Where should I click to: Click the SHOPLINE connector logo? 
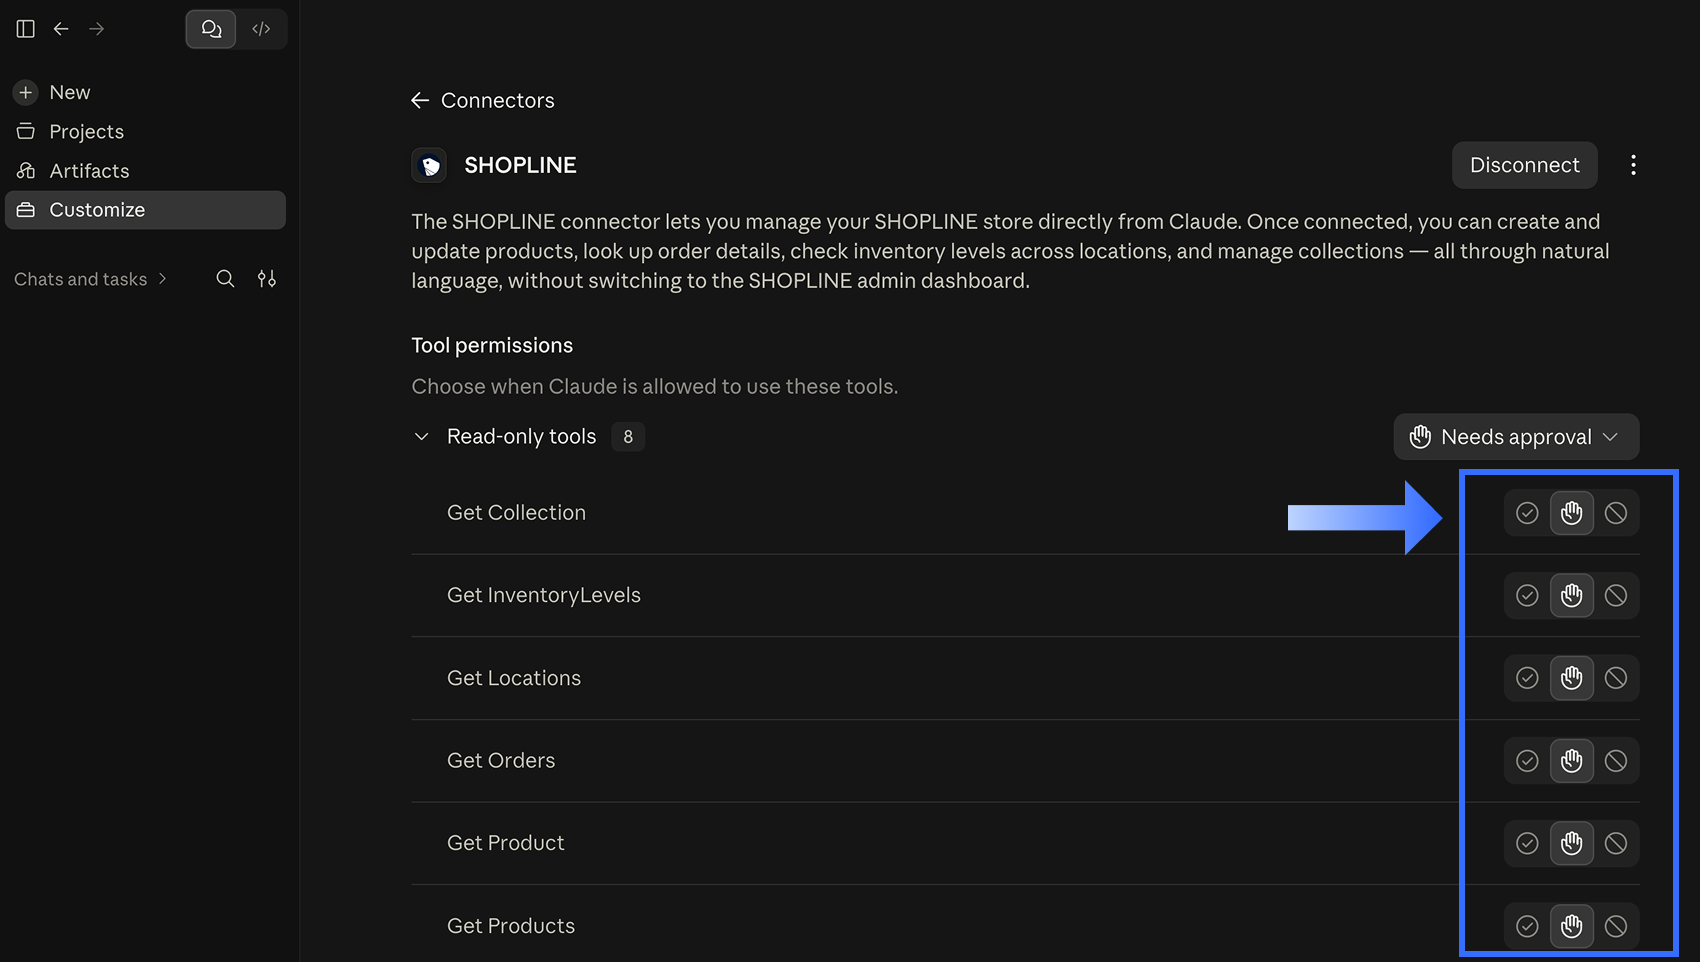[429, 165]
